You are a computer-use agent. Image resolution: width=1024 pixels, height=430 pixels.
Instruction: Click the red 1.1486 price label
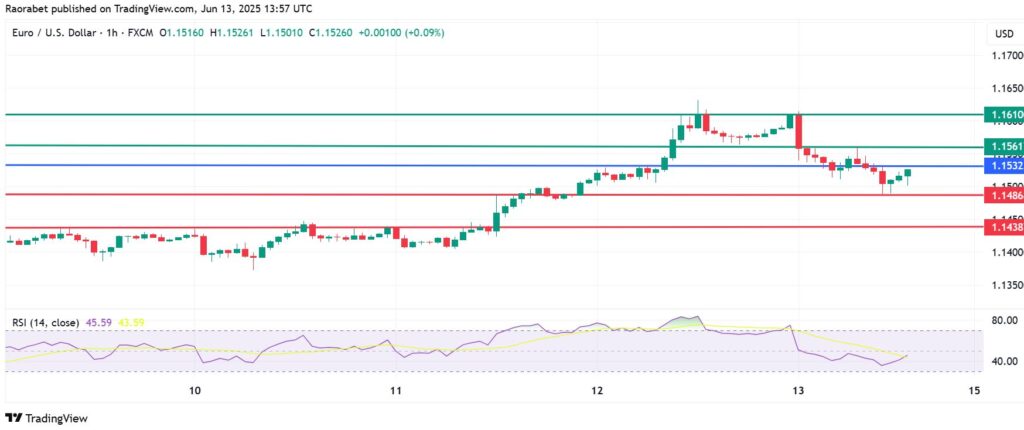(x=1001, y=195)
